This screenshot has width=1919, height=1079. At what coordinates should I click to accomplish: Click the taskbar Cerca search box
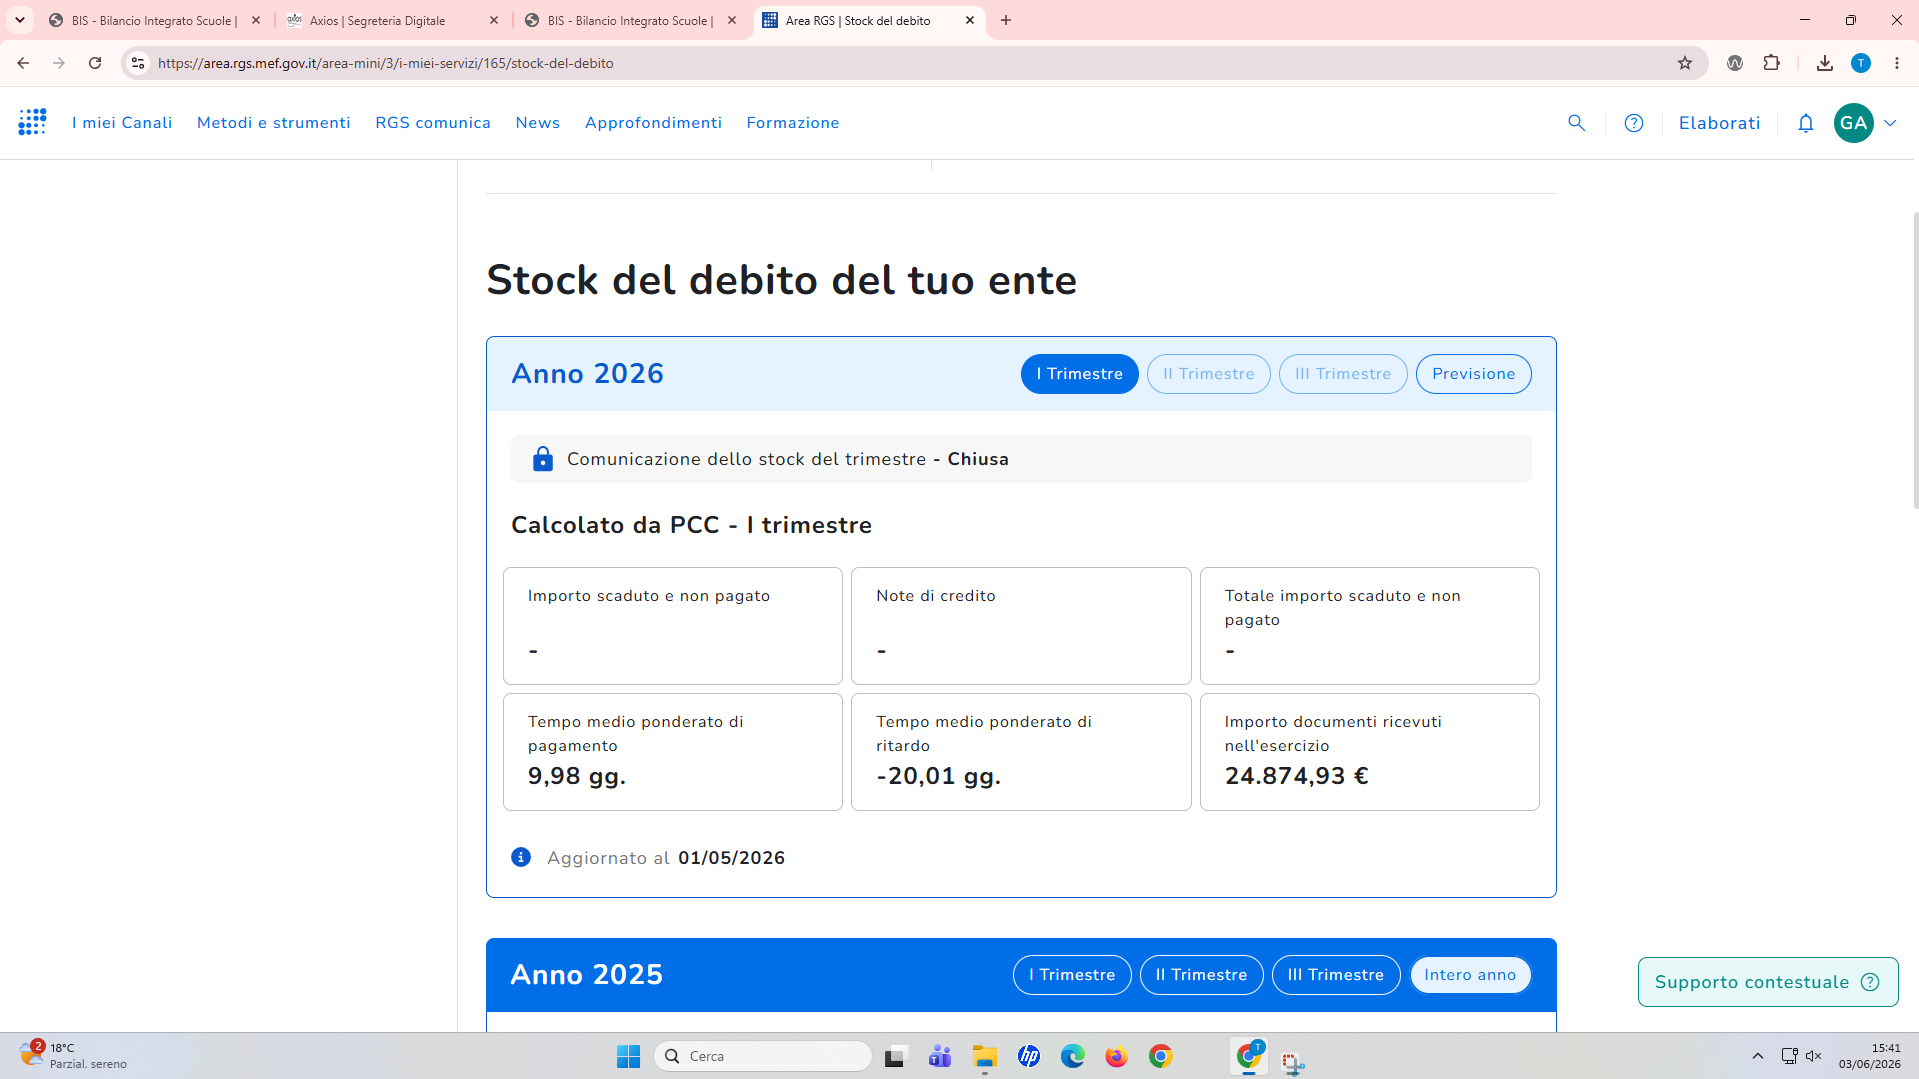coord(762,1056)
